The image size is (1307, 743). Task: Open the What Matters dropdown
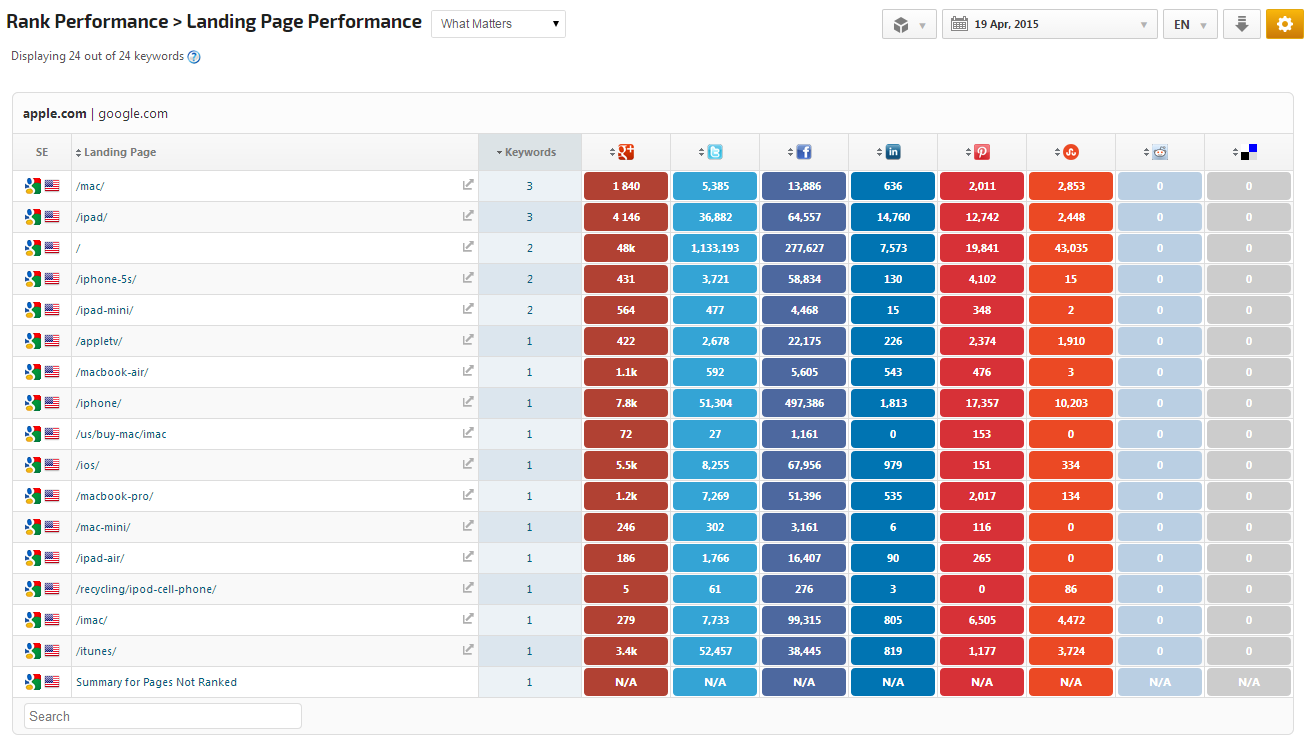498,24
